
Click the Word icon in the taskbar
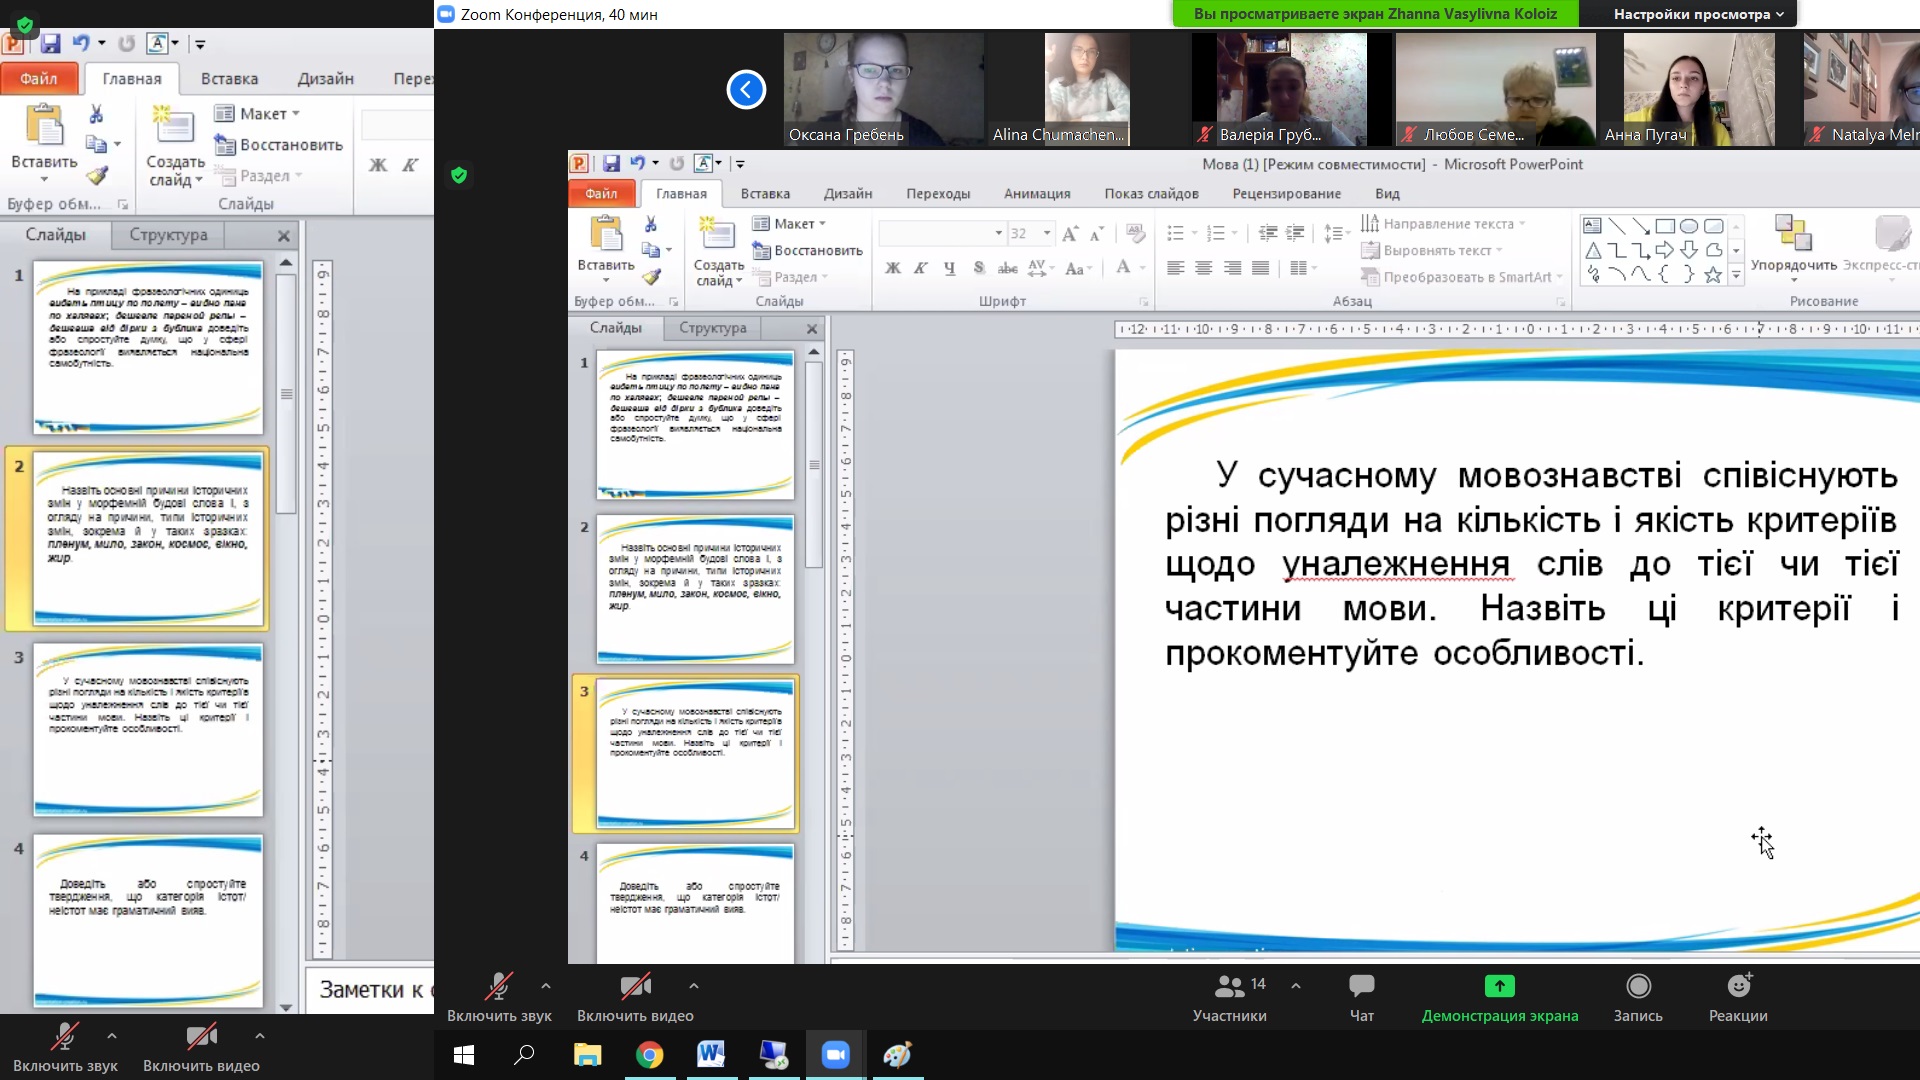[x=711, y=1055]
